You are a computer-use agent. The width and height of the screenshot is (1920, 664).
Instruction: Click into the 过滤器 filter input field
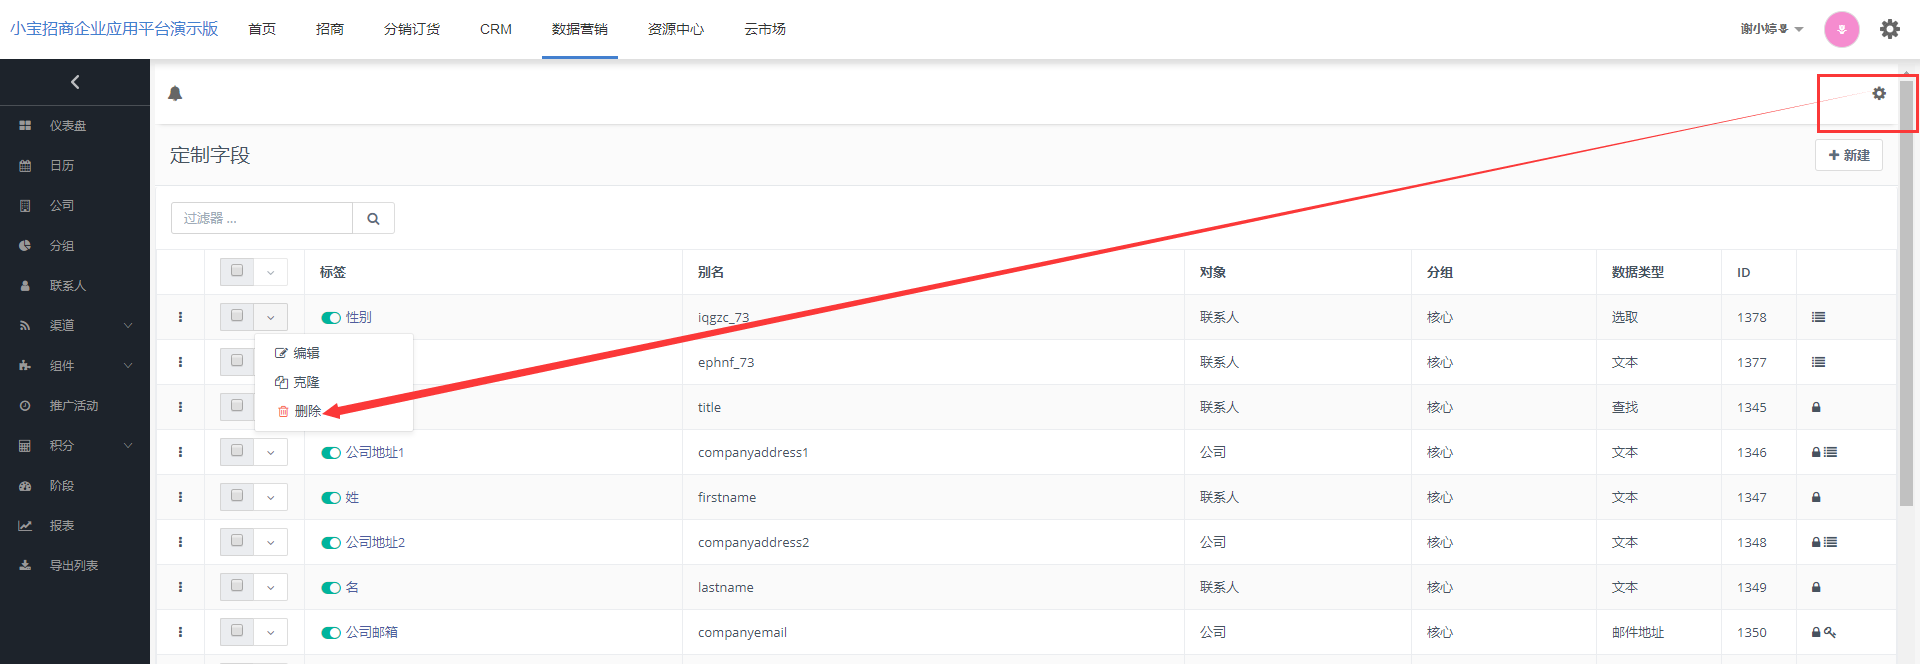click(262, 218)
